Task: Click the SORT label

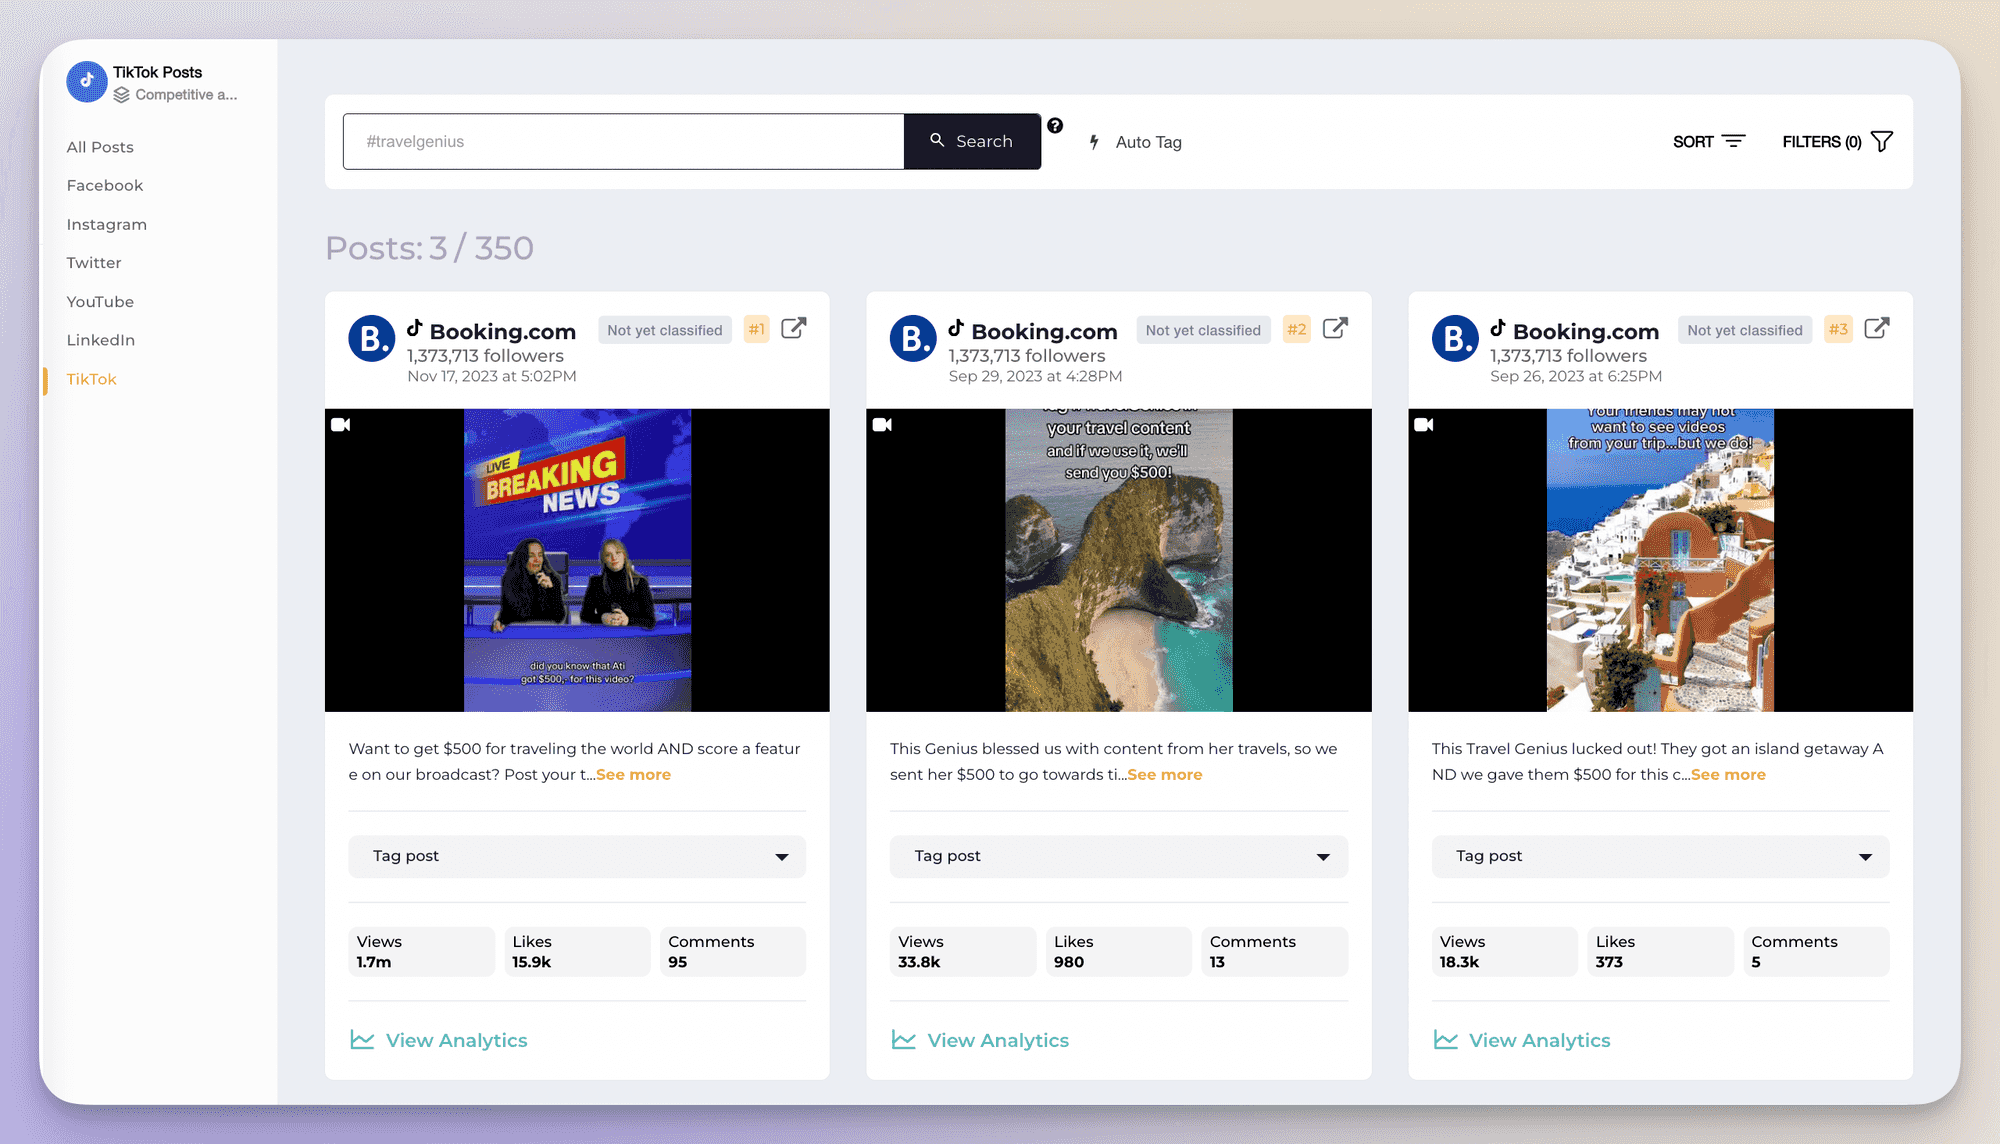Action: coord(1693,142)
